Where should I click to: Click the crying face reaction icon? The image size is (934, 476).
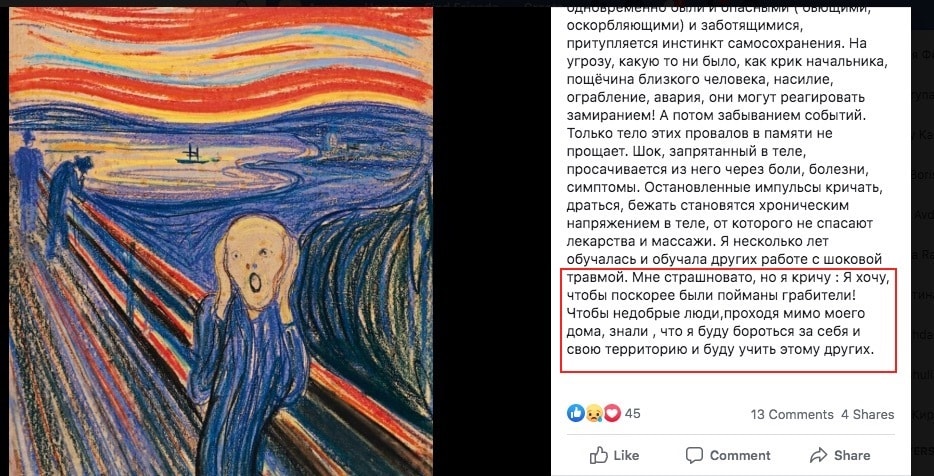coord(594,413)
